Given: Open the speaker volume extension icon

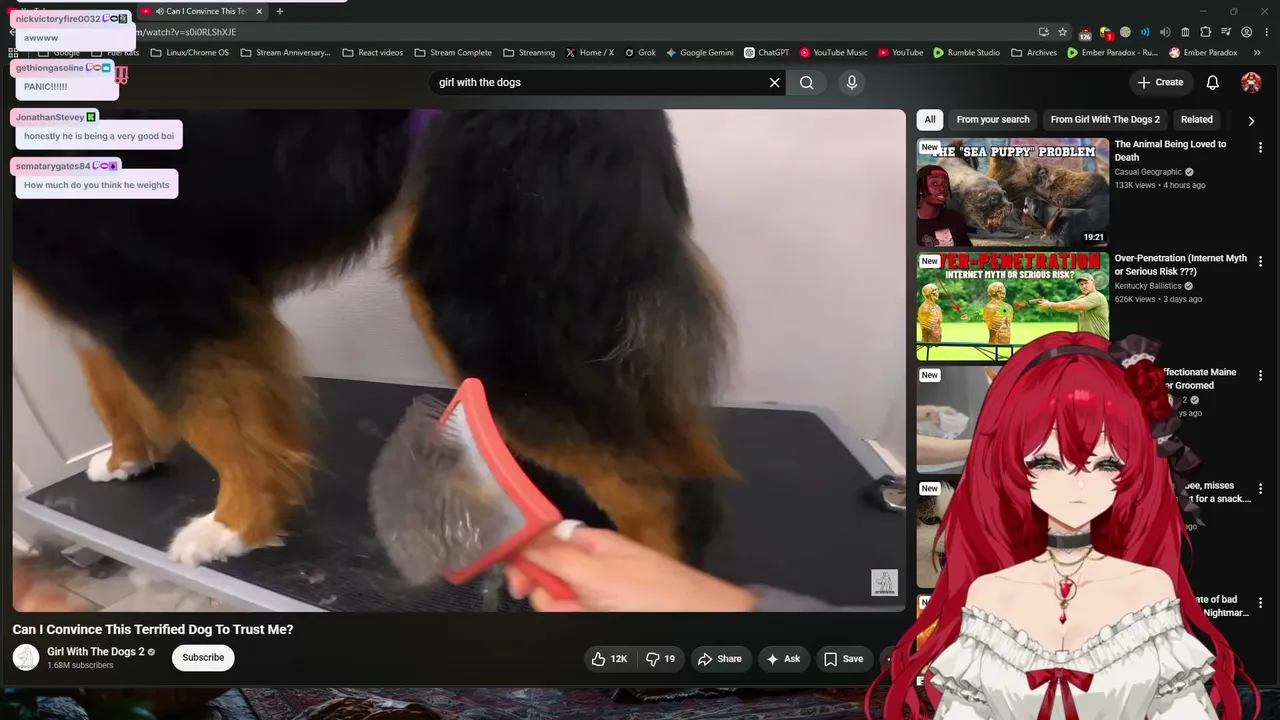Looking at the screenshot, I should pyautogui.click(x=1165, y=32).
